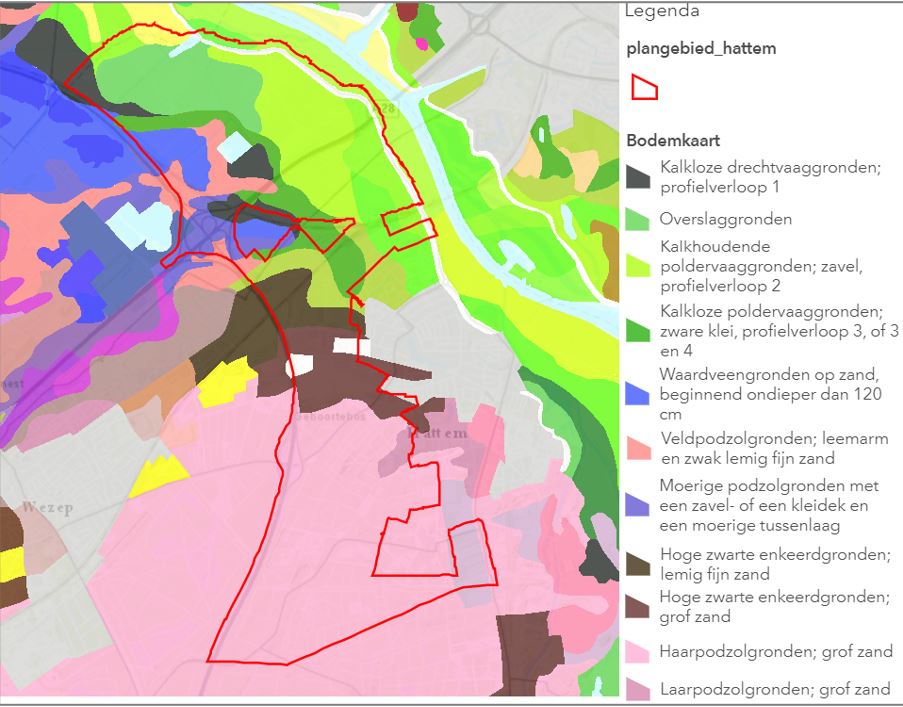Select the plangebied_hattem layer title

(700, 48)
